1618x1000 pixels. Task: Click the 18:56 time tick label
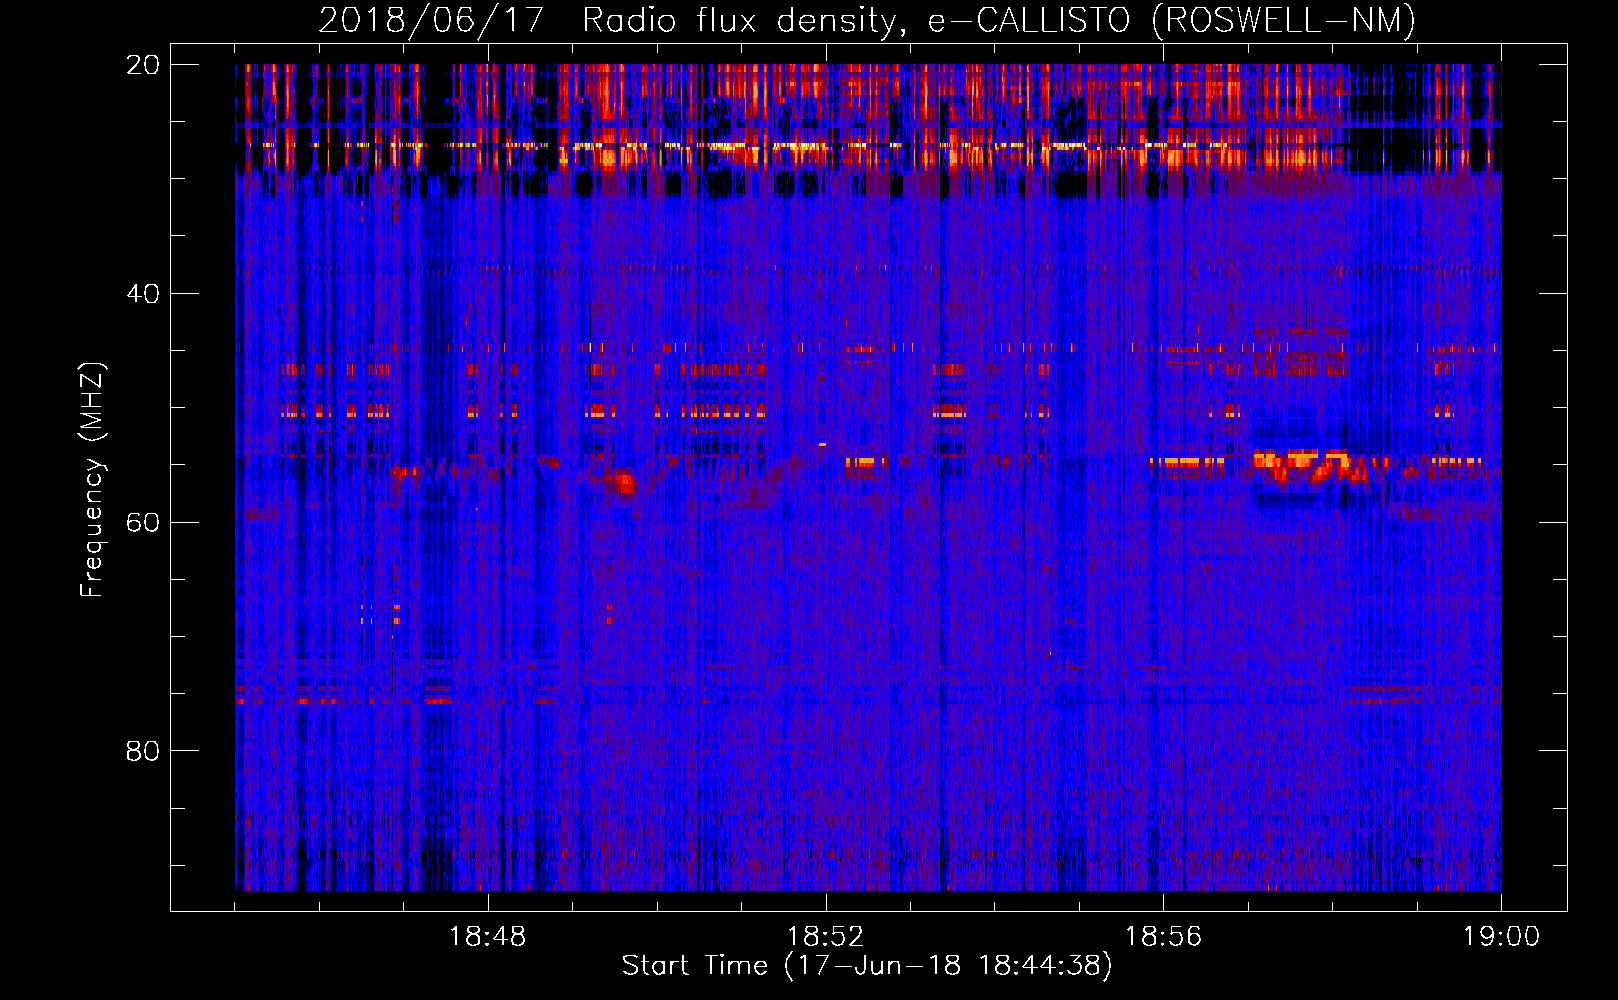pyautogui.click(x=1163, y=937)
